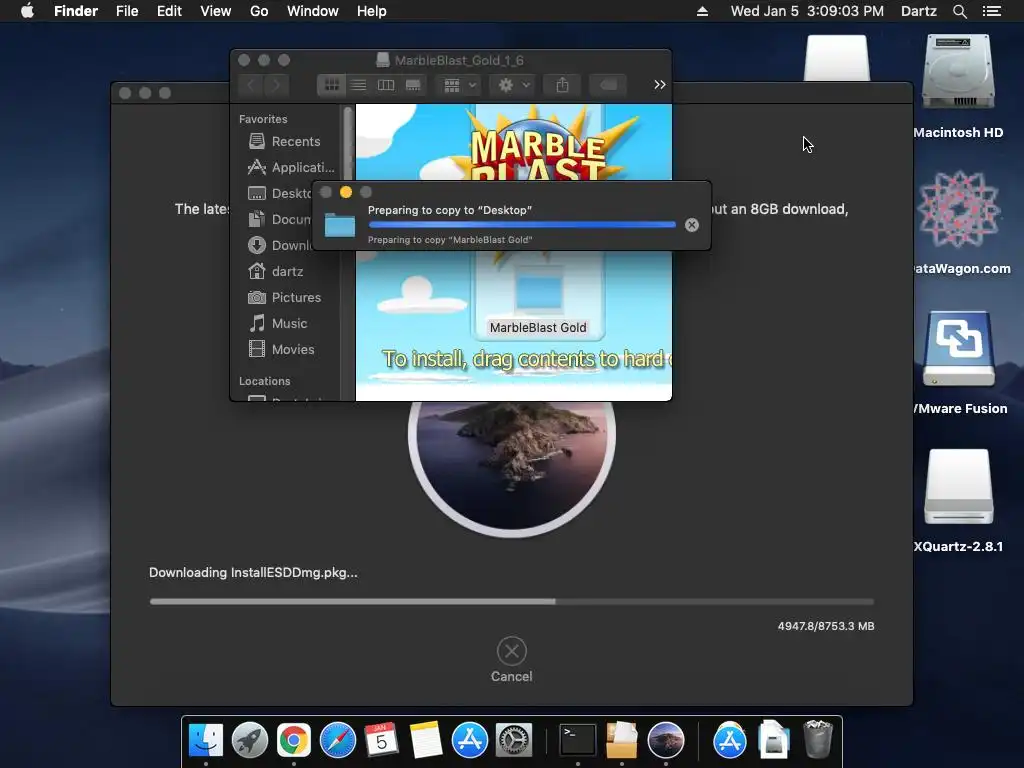
Task: Open the Window menu
Action: coord(313,11)
